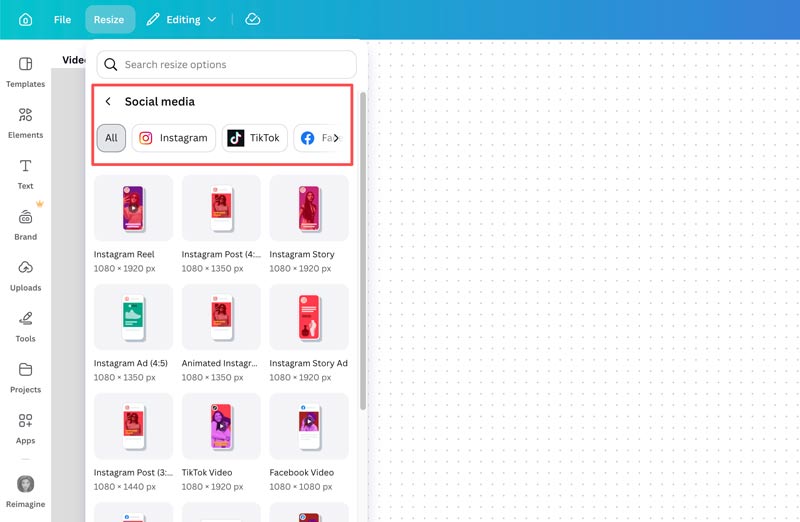Open the File menu

(x=62, y=19)
